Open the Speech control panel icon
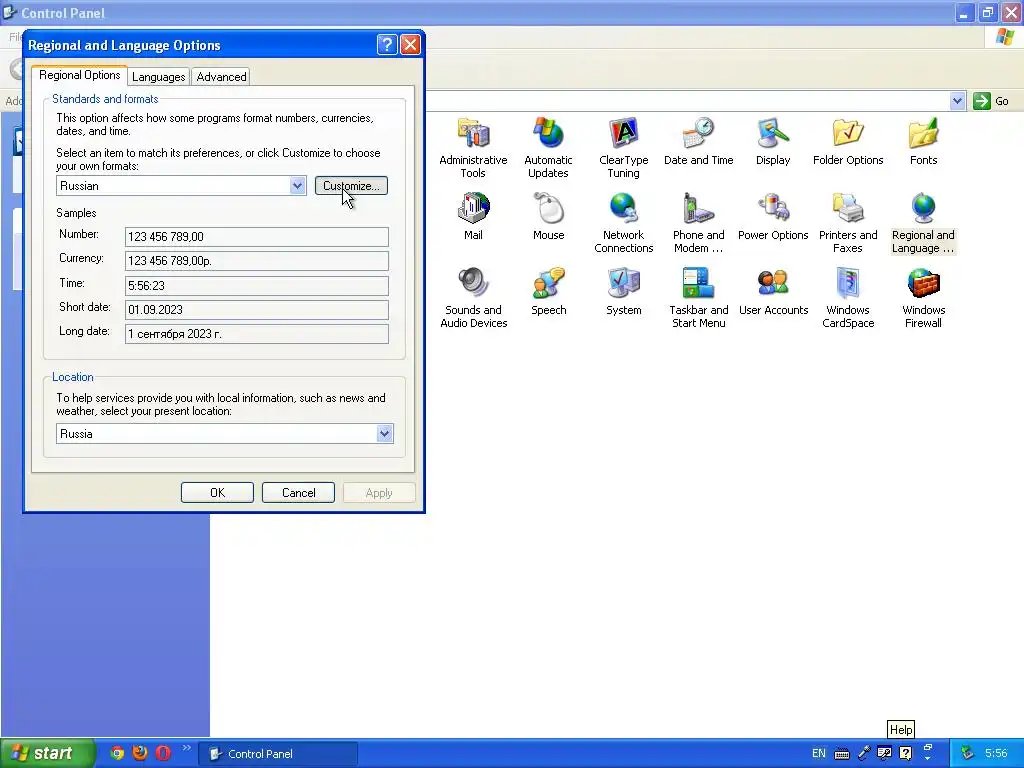The width and height of the screenshot is (1024, 768). (548, 291)
